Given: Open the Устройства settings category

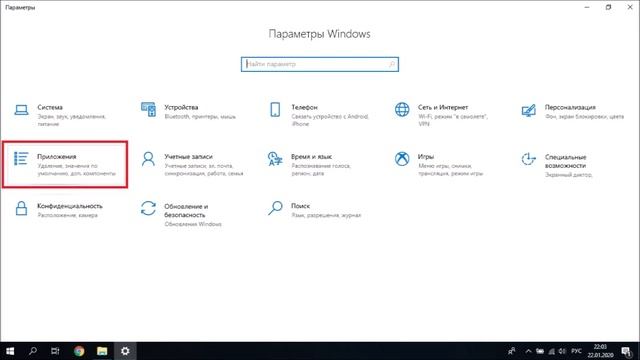Looking at the screenshot, I should pos(189,111).
